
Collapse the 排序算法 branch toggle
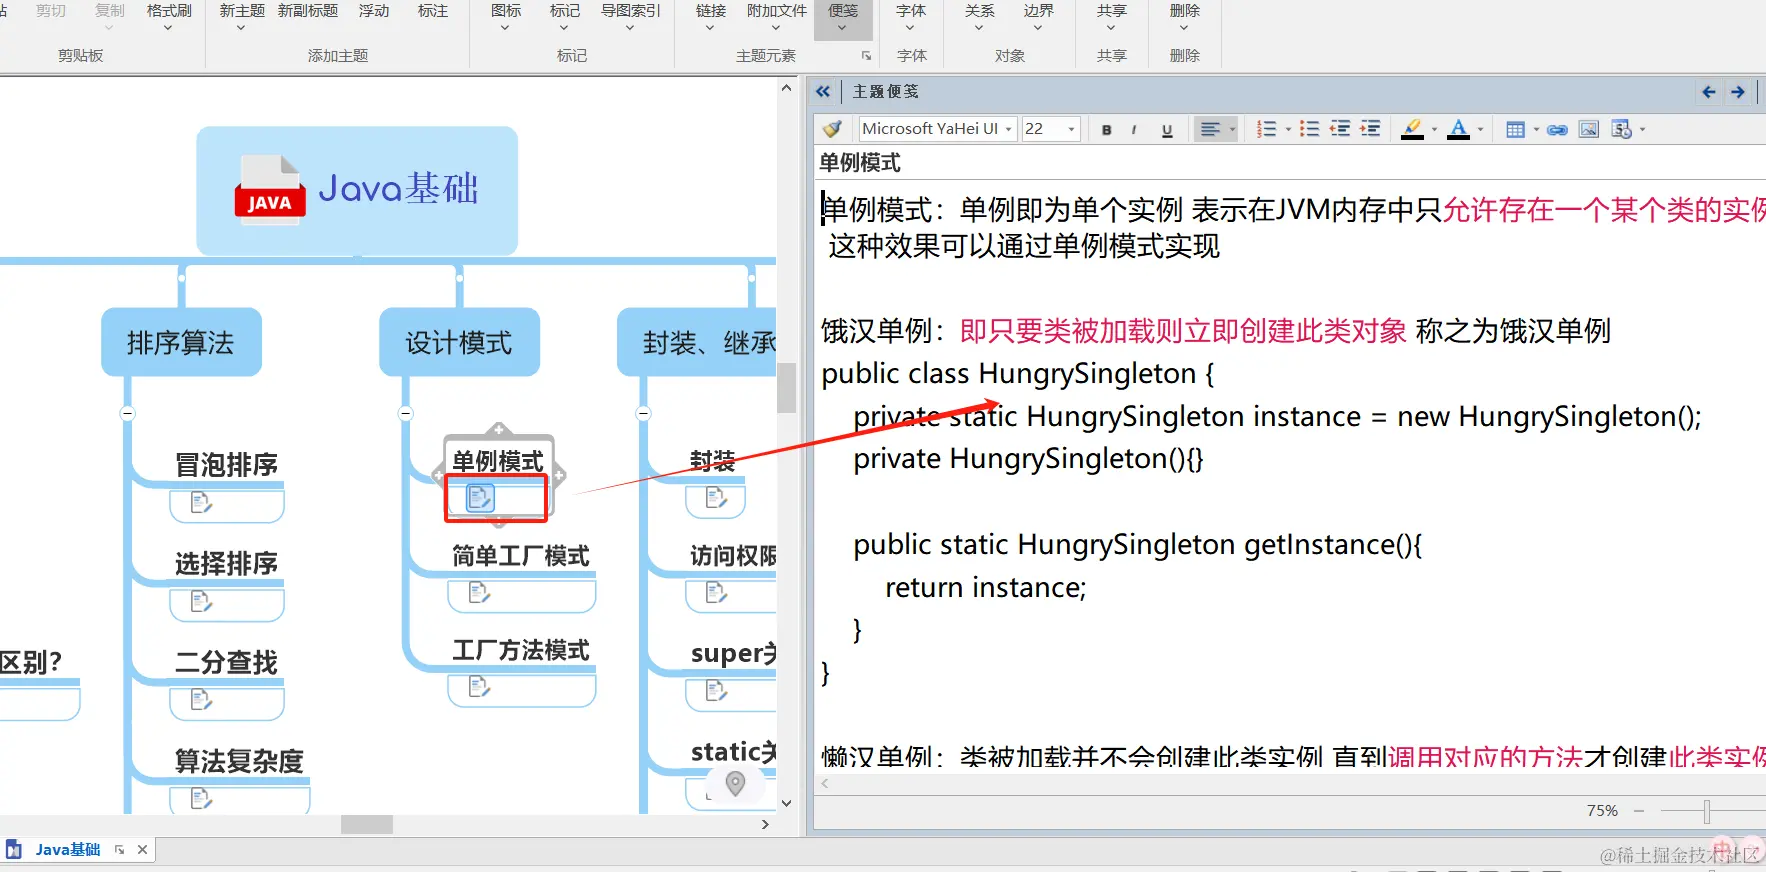pos(127,413)
